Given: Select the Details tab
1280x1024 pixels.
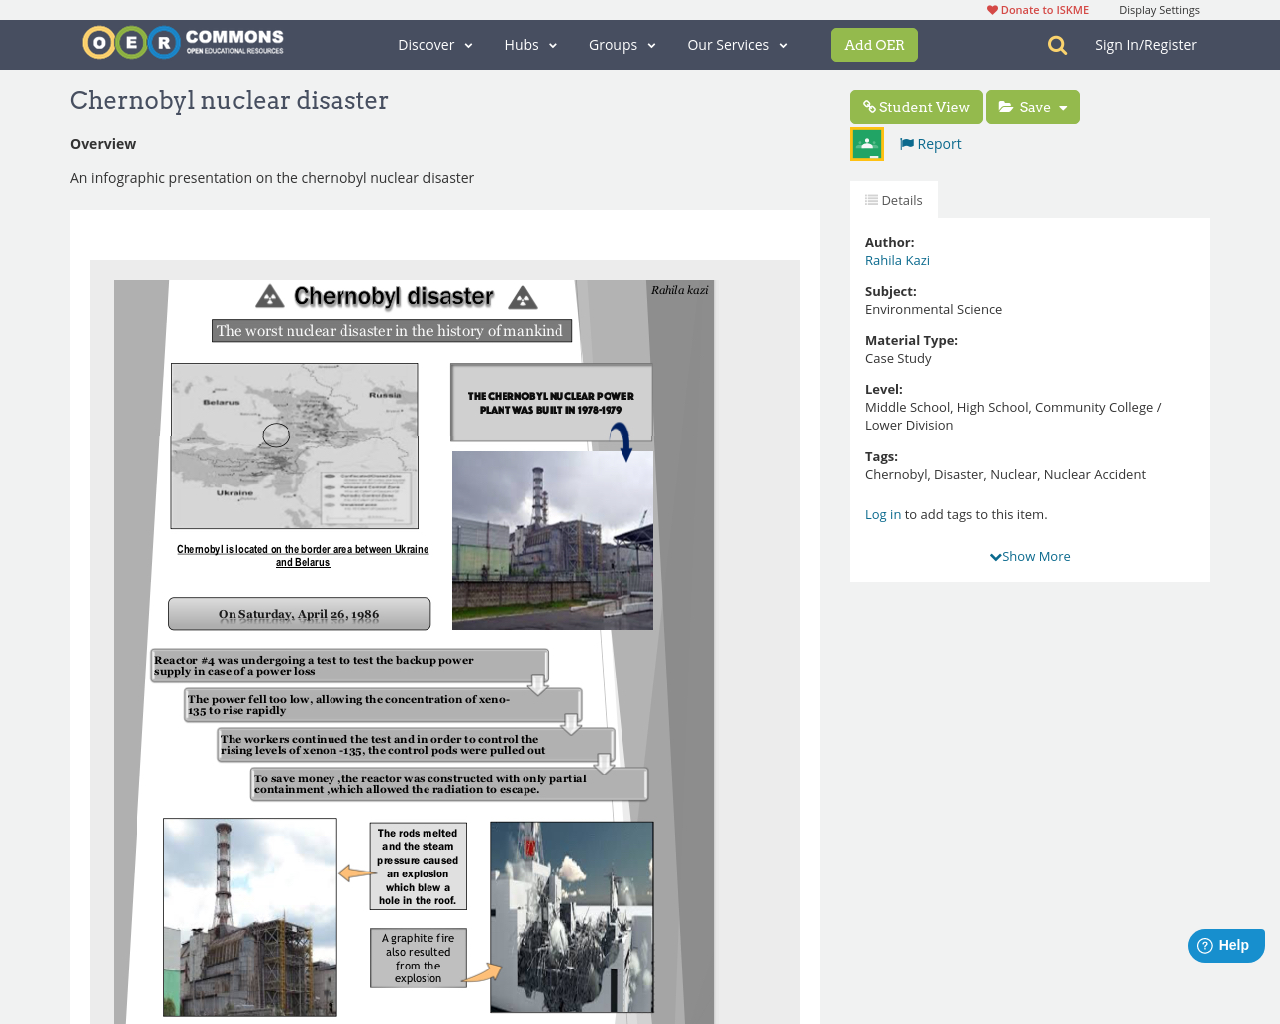Looking at the screenshot, I should point(894,200).
